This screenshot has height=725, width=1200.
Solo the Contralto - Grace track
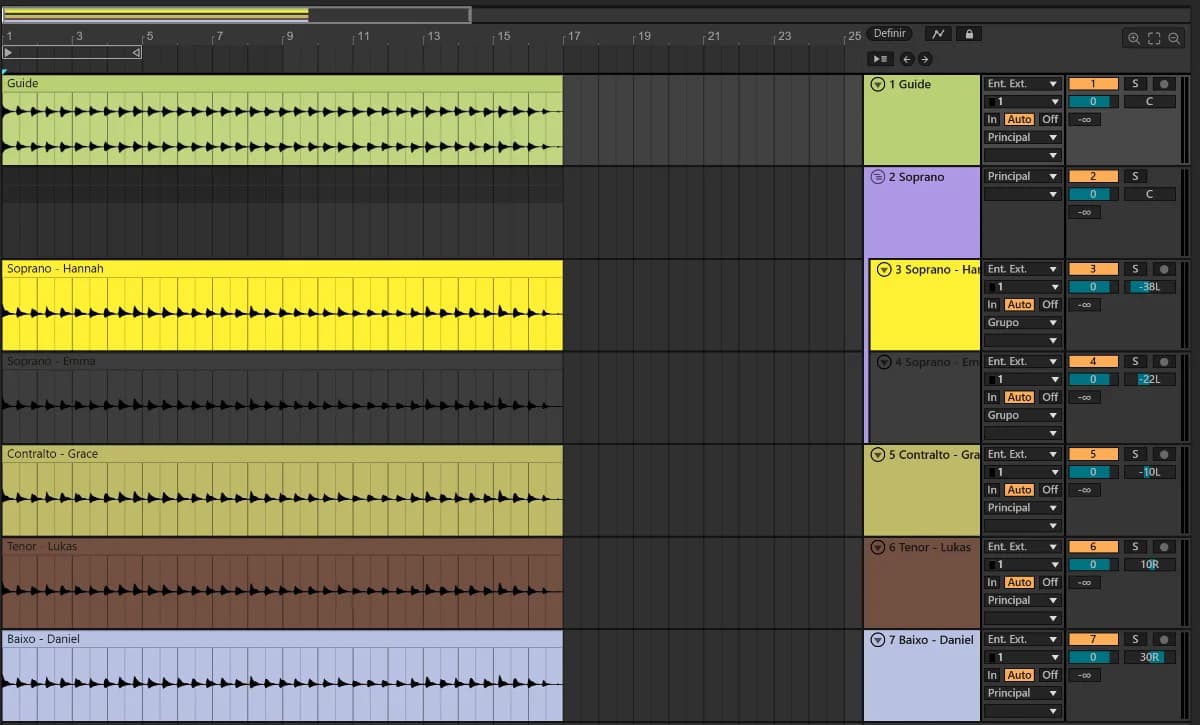point(1135,454)
